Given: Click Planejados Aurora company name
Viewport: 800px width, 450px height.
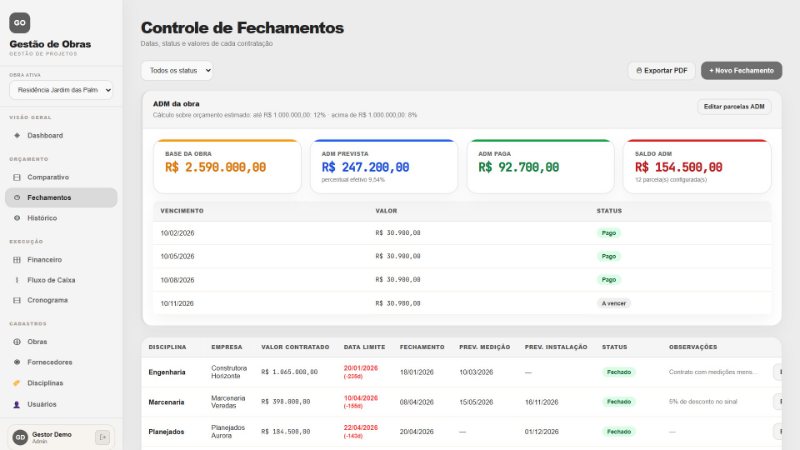Looking at the screenshot, I should 228,432.
